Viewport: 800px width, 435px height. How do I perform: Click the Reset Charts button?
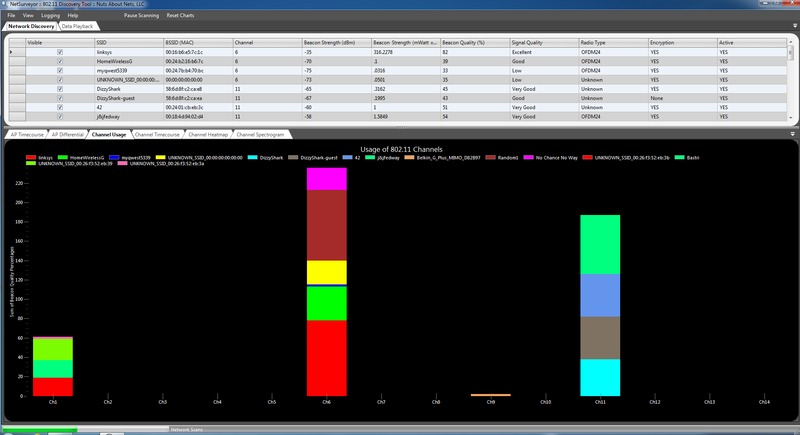point(194,16)
